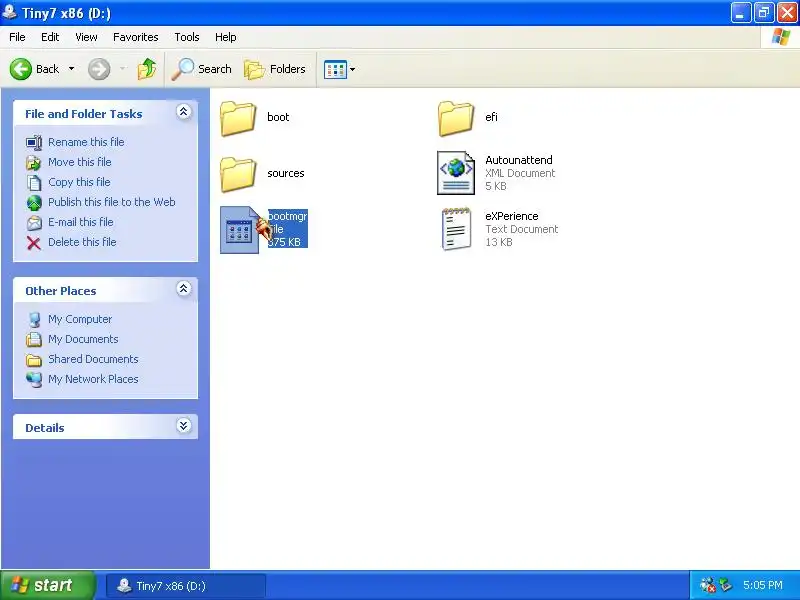This screenshot has height=600, width=800.
Task: Click the Forward arrow icon
Action: click(x=99, y=69)
